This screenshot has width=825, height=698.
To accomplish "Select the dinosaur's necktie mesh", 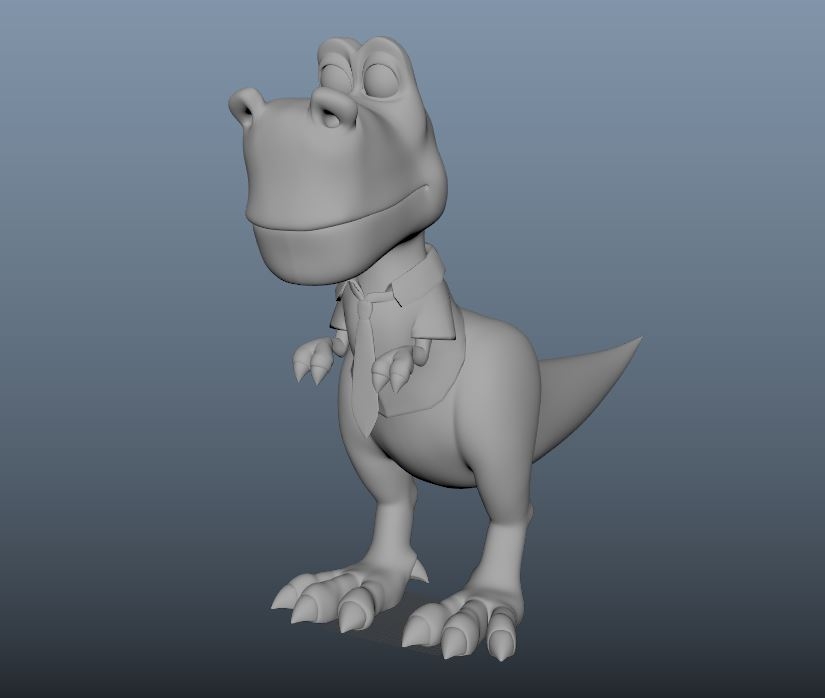I will point(364,368).
